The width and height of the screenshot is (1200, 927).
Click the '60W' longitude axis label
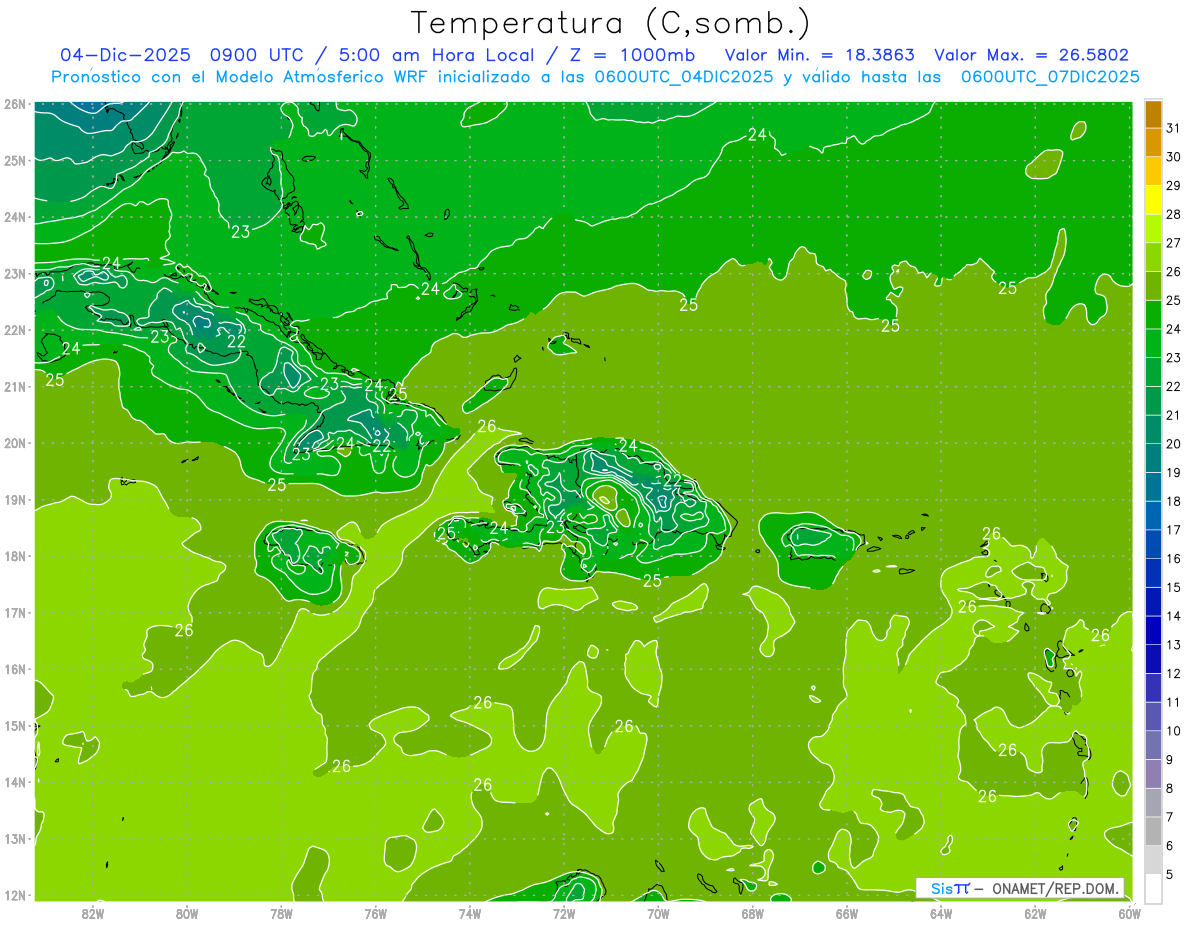click(x=1130, y=912)
